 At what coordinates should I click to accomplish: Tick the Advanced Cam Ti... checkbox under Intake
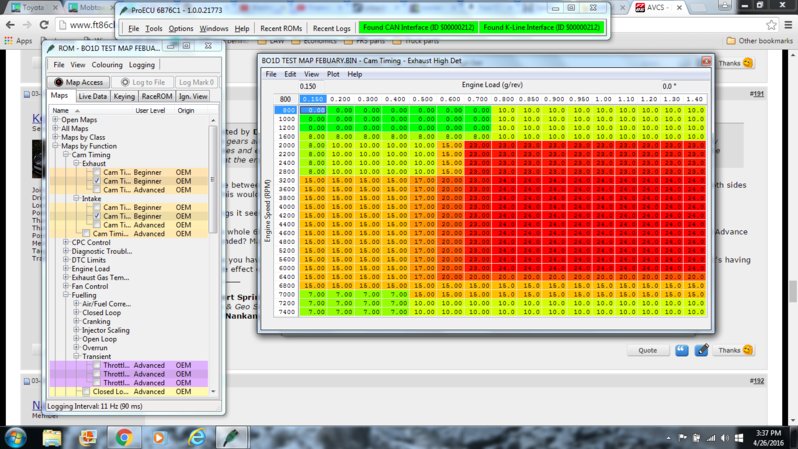[97, 225]
